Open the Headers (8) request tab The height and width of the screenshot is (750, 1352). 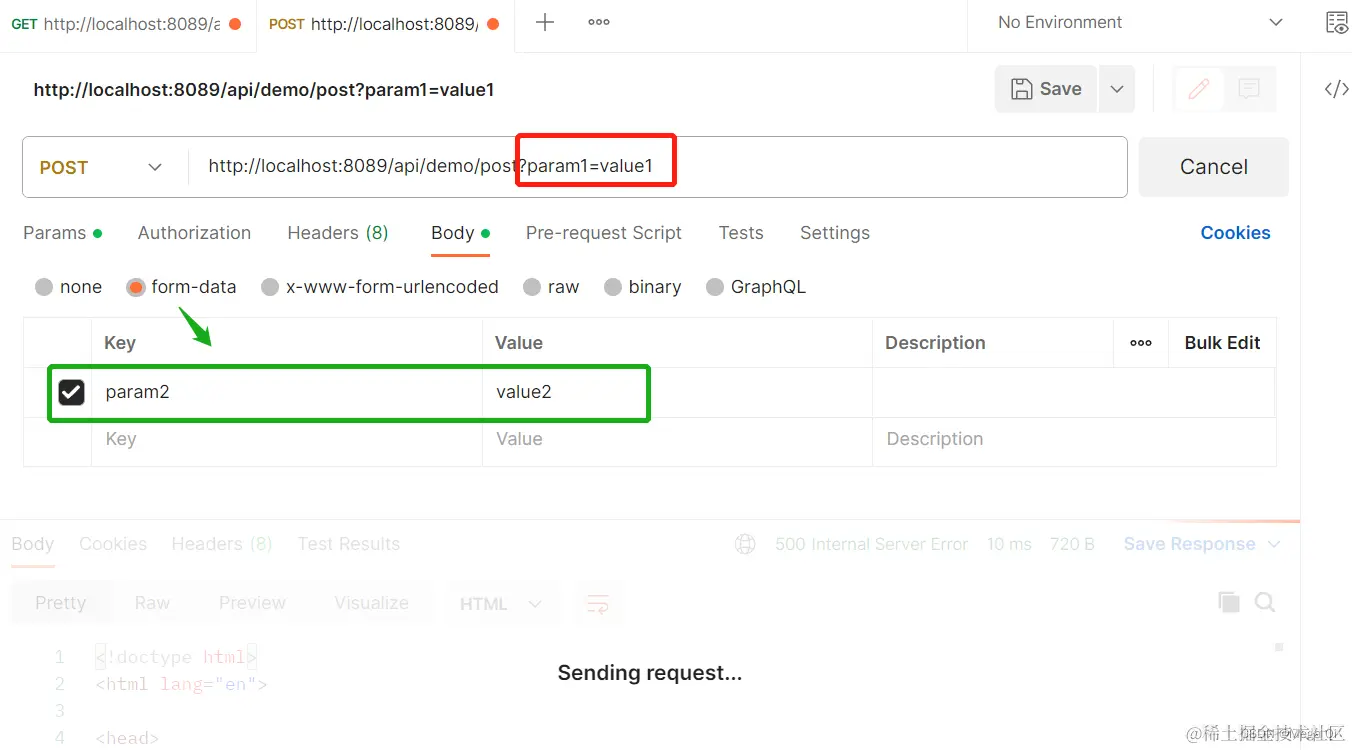click(x=338, y=233)
